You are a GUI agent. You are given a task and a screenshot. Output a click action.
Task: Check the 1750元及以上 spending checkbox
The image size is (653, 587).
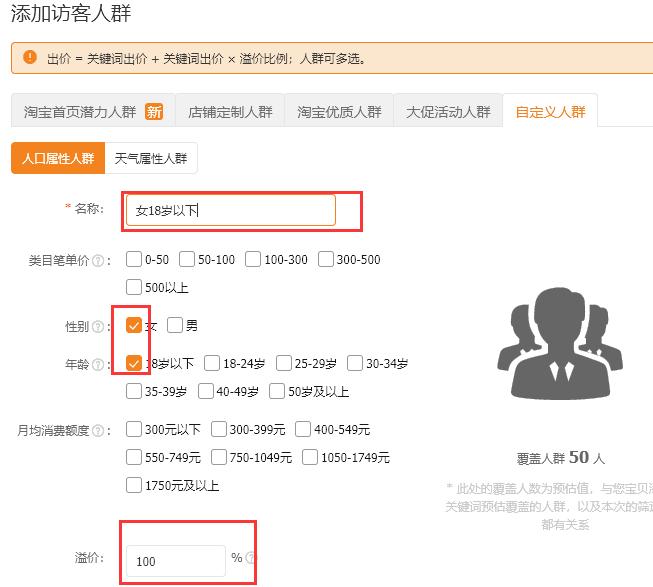[x=134, y=485]
